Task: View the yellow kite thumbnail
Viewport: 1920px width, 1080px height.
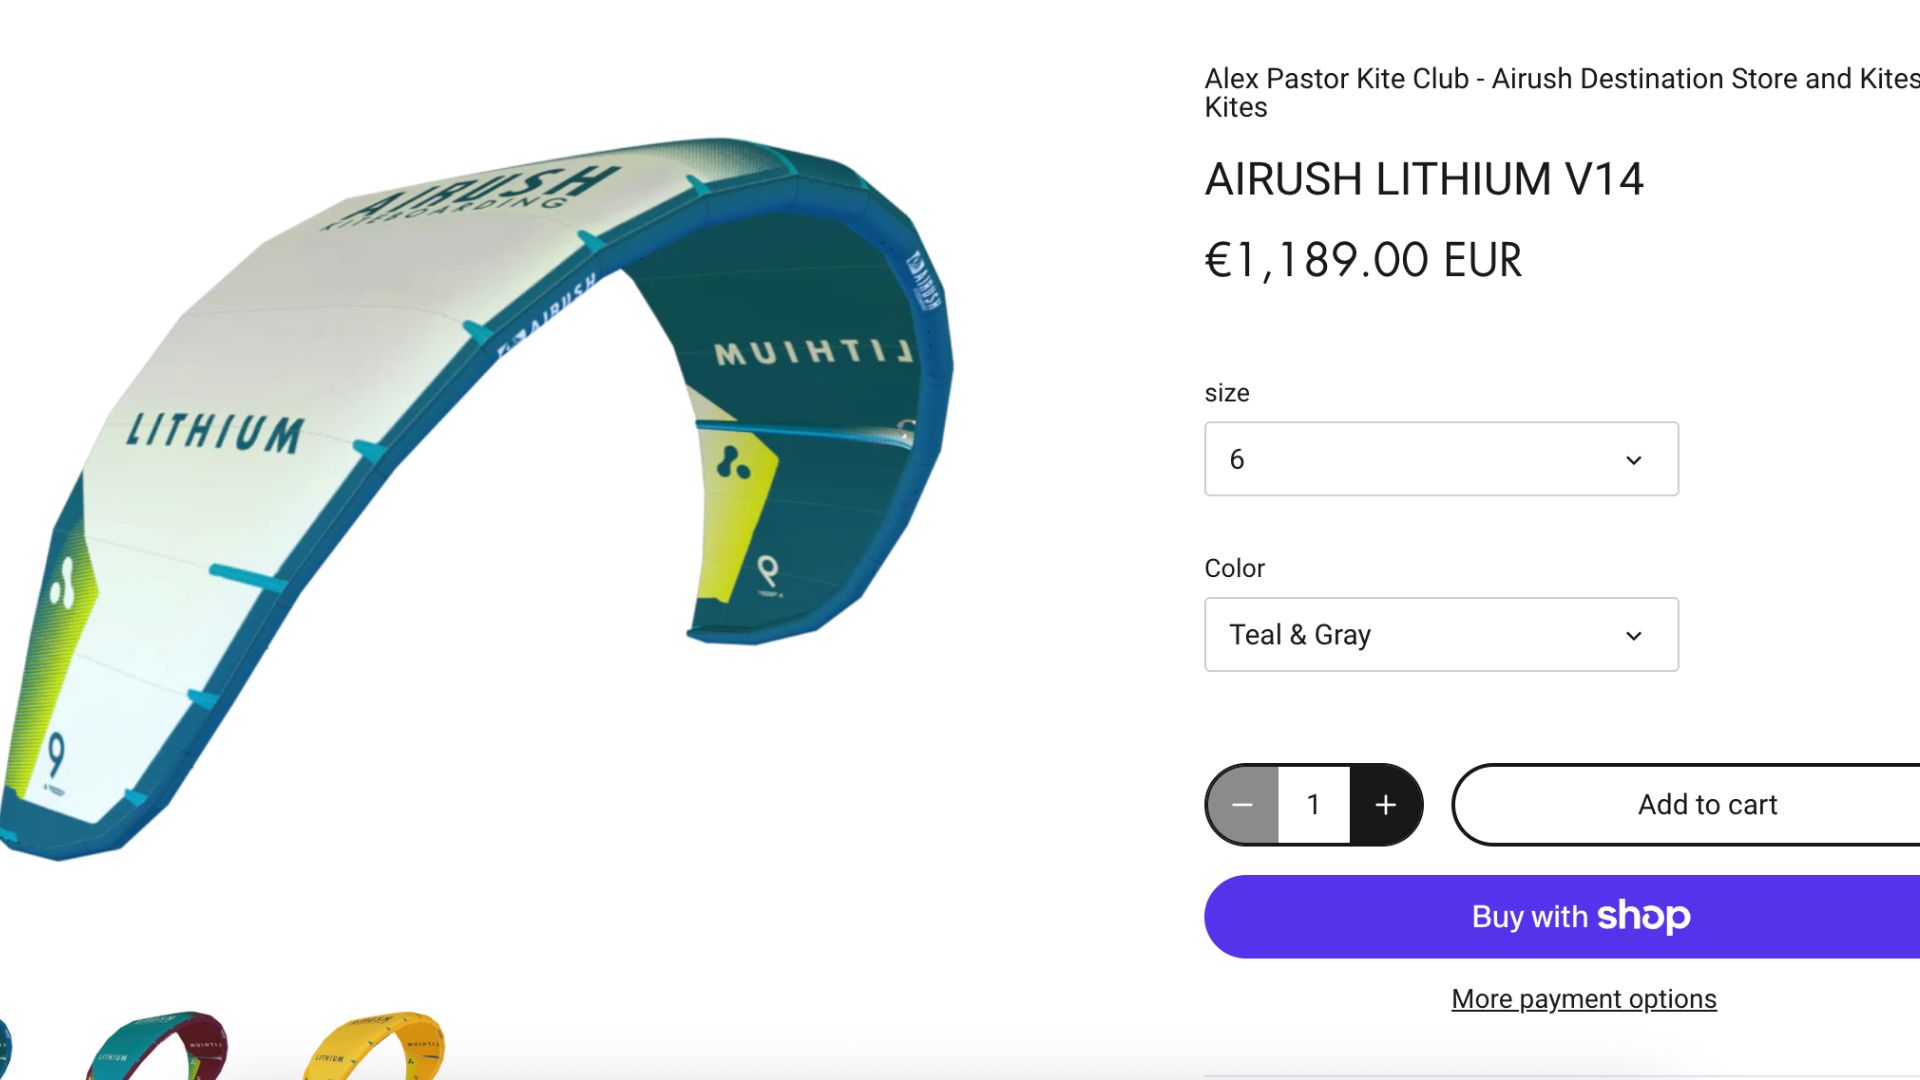Action: [373, 1045]
